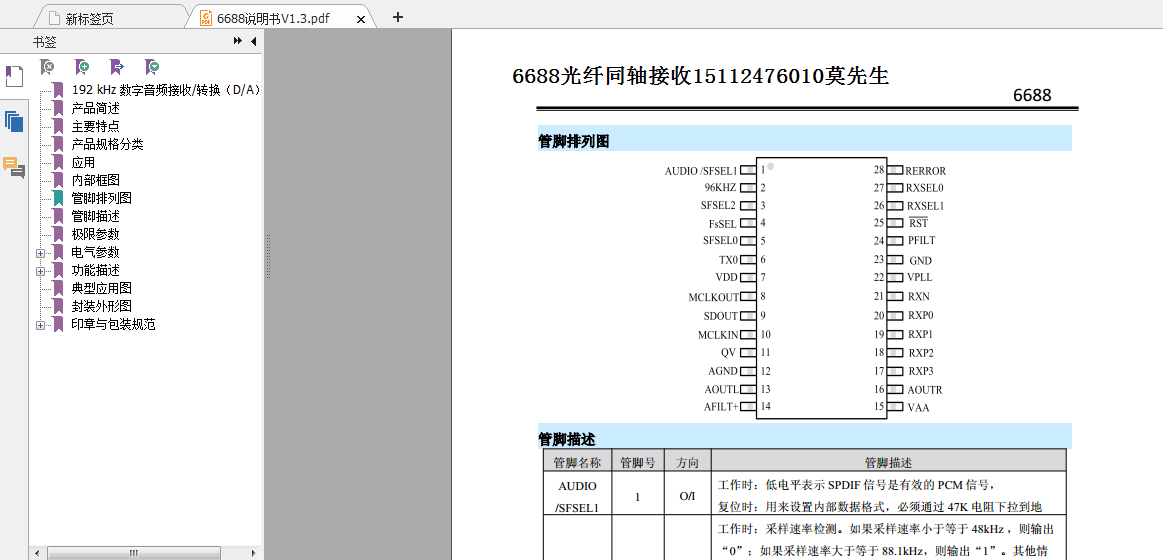
Task: Jump to the 产品规格分类 bookmark
Action: (107, 144)
